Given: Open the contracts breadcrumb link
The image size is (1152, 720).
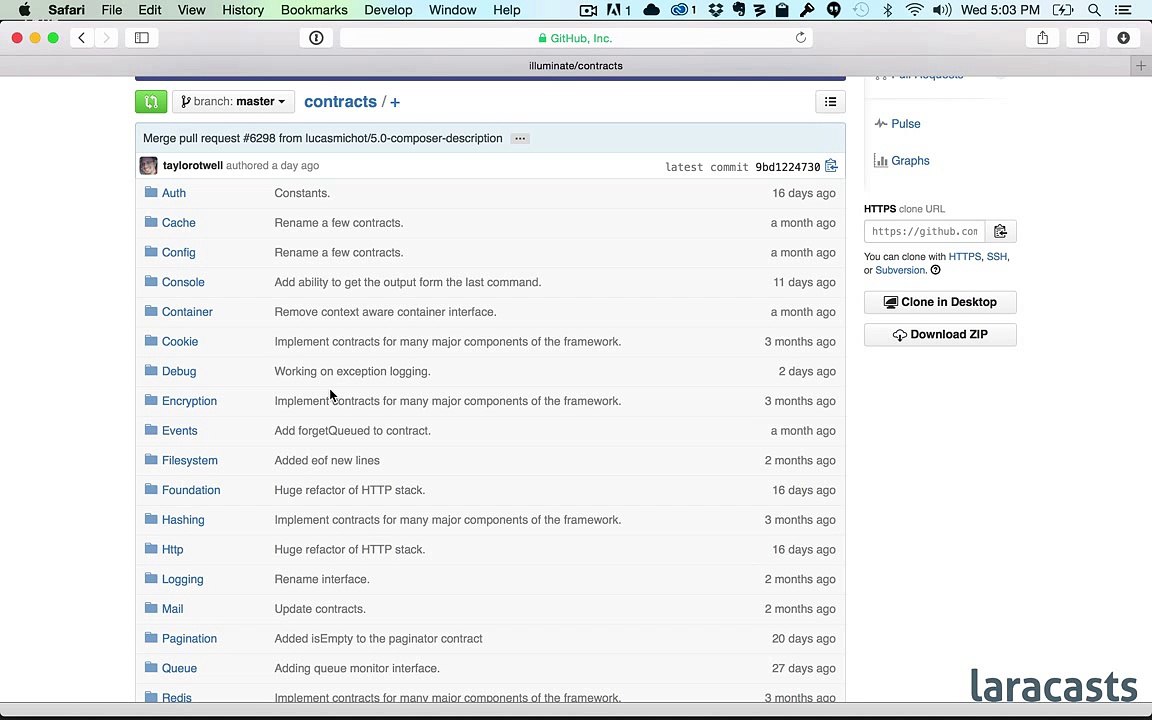Looking at the screenshot, I should coord(340,101).
